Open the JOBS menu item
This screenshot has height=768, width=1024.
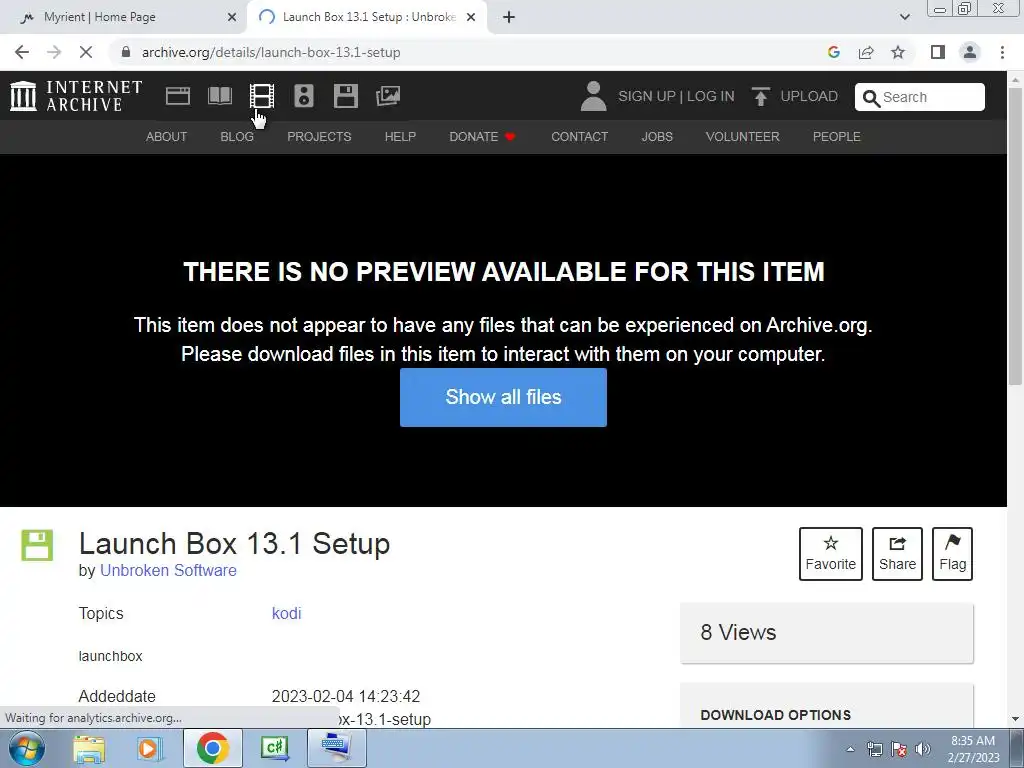point(657,136)
